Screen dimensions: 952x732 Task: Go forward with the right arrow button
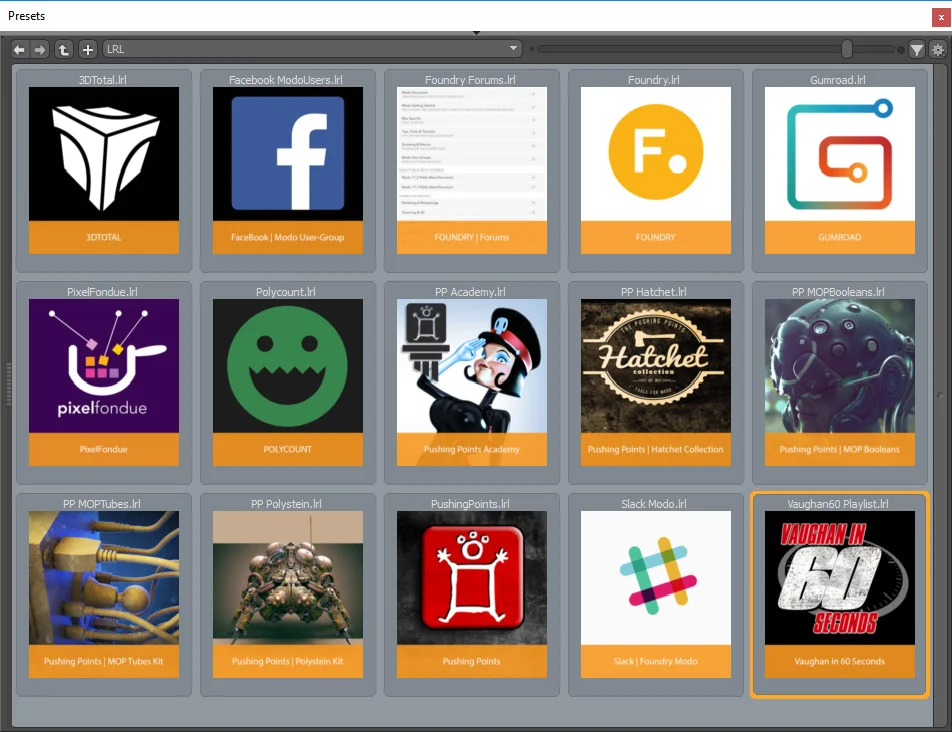(39, 49)
